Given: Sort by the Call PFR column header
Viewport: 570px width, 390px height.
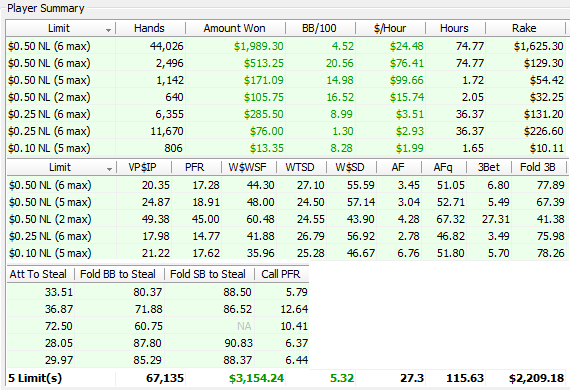Looking at the screenshot, I should point(281,274).
